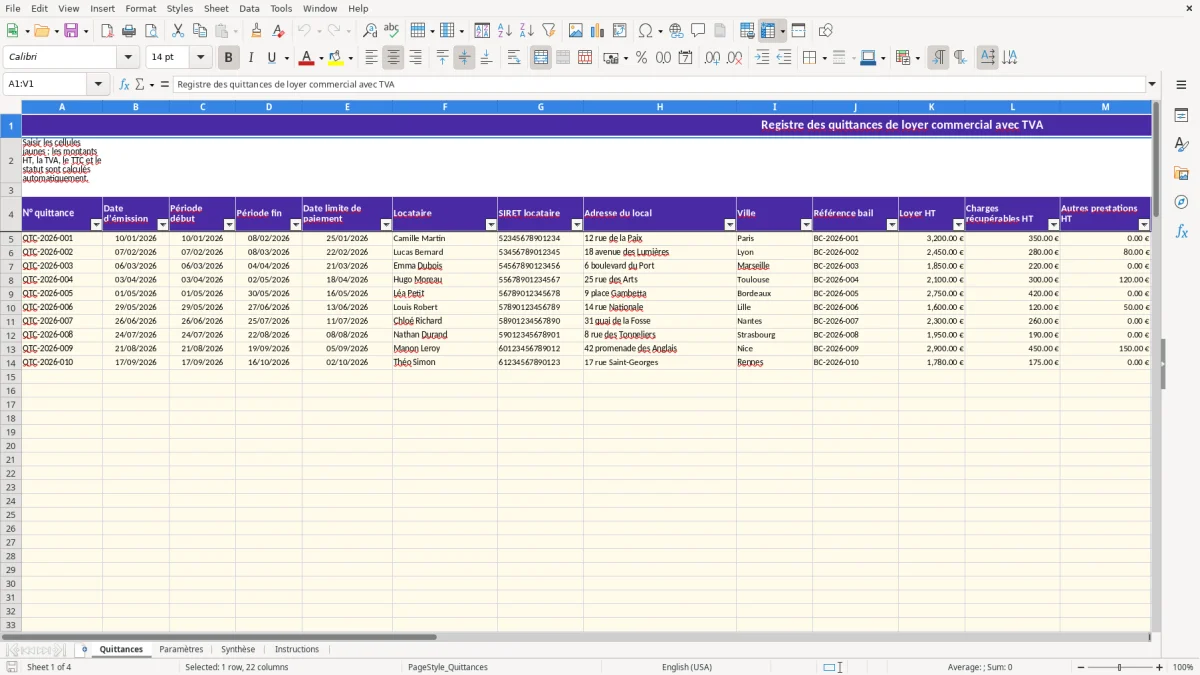The image size is (1200, 675).
Task: Switch to the Paramètres sheet tab
Action: [x=181, y=649]
